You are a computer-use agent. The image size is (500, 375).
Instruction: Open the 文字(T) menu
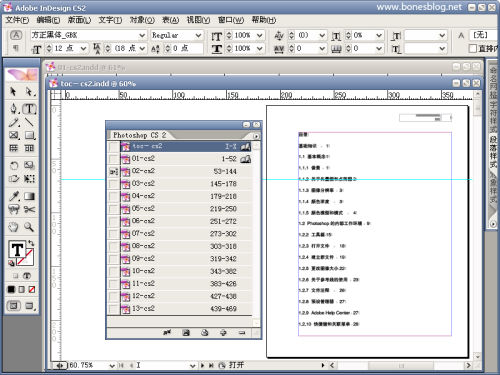(110, 20)
